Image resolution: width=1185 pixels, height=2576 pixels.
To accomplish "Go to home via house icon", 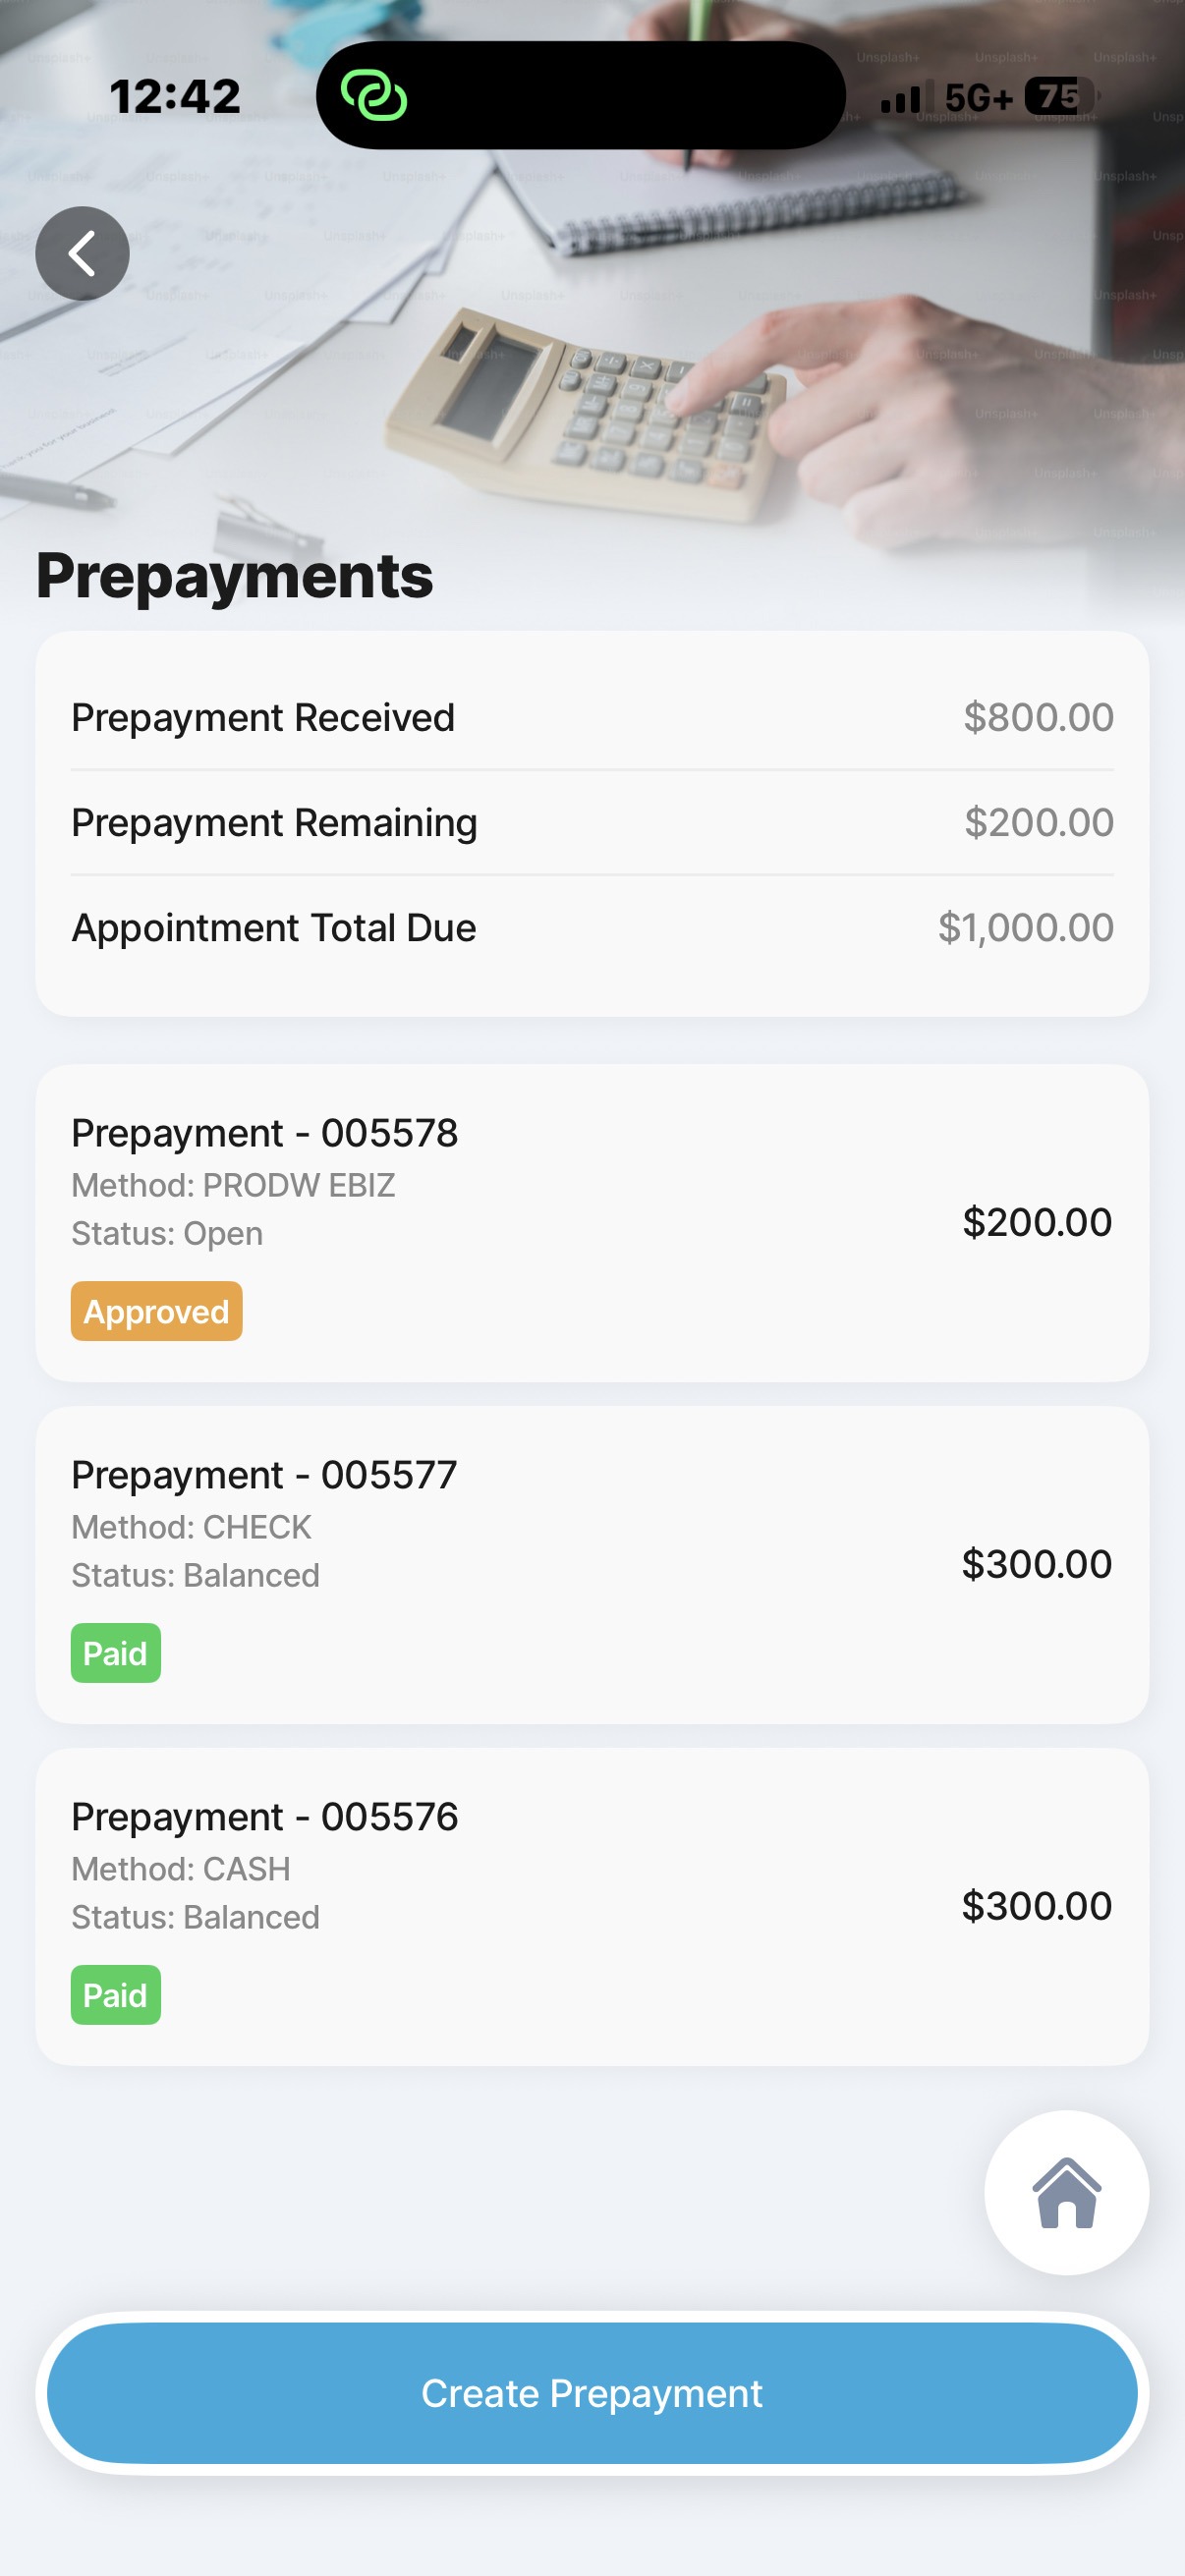I will 1066,2192.
